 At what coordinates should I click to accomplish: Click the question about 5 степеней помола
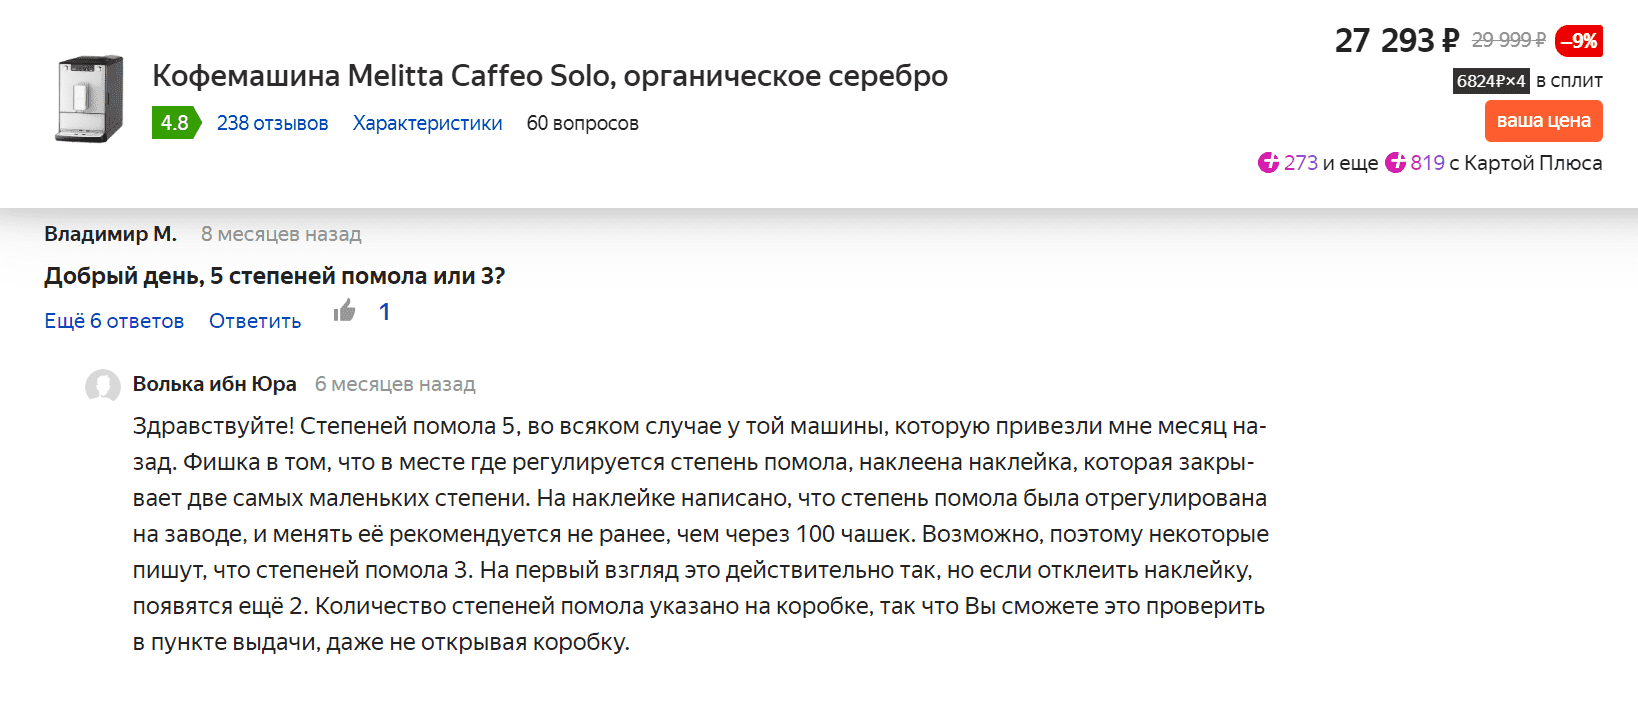coord(274,276)
